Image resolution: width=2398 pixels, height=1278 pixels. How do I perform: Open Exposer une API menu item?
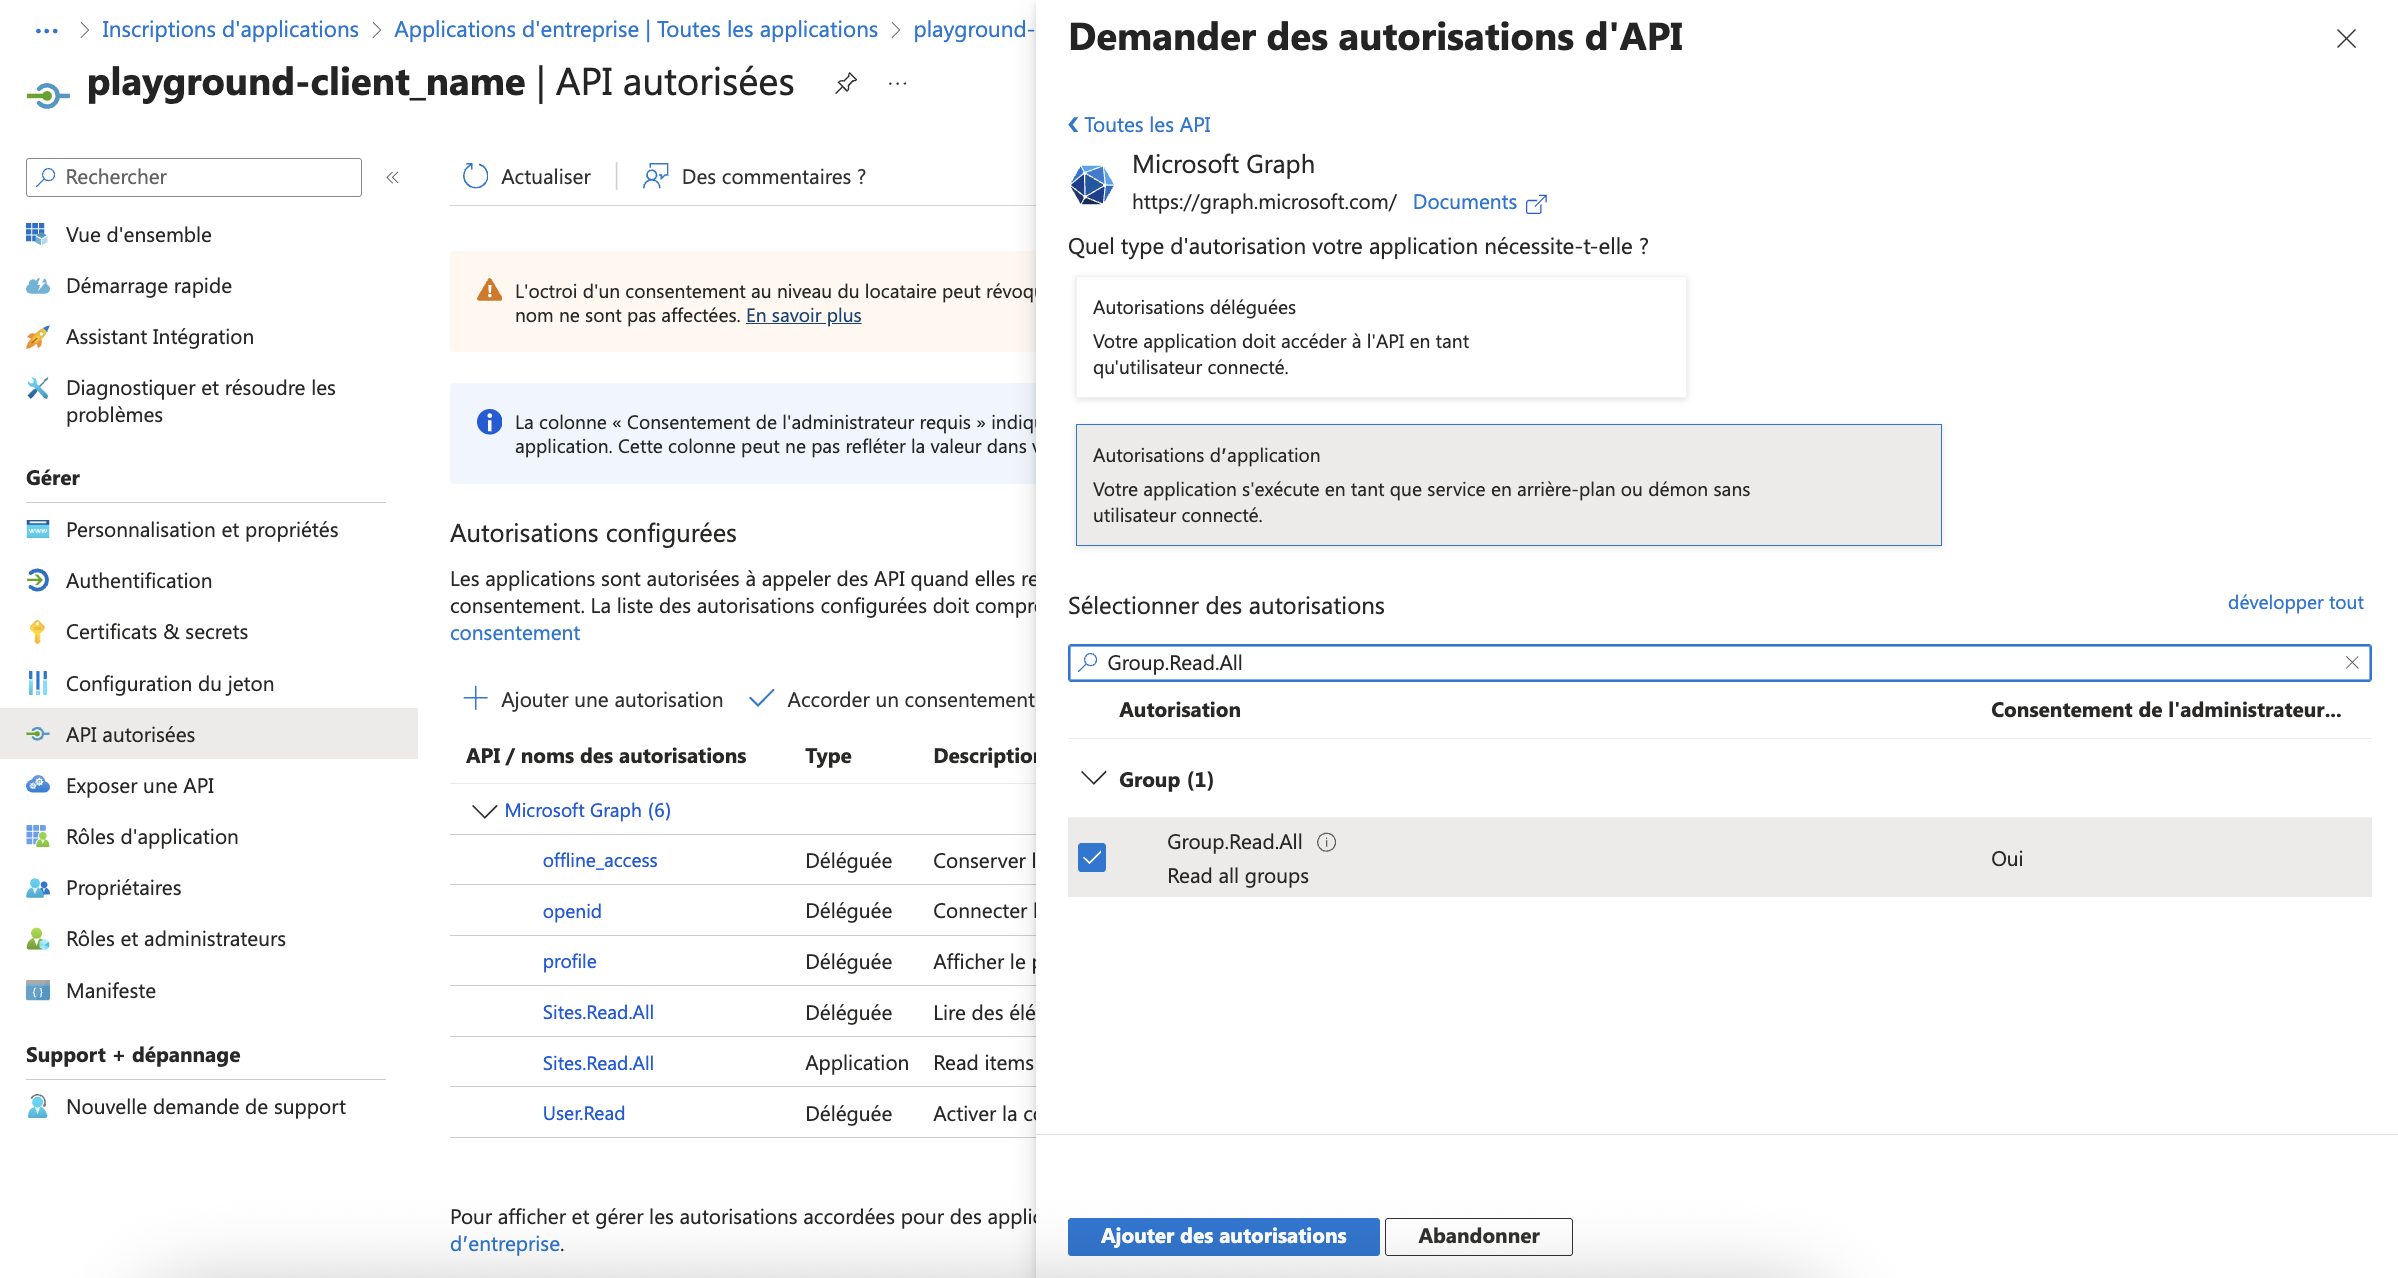140,786
